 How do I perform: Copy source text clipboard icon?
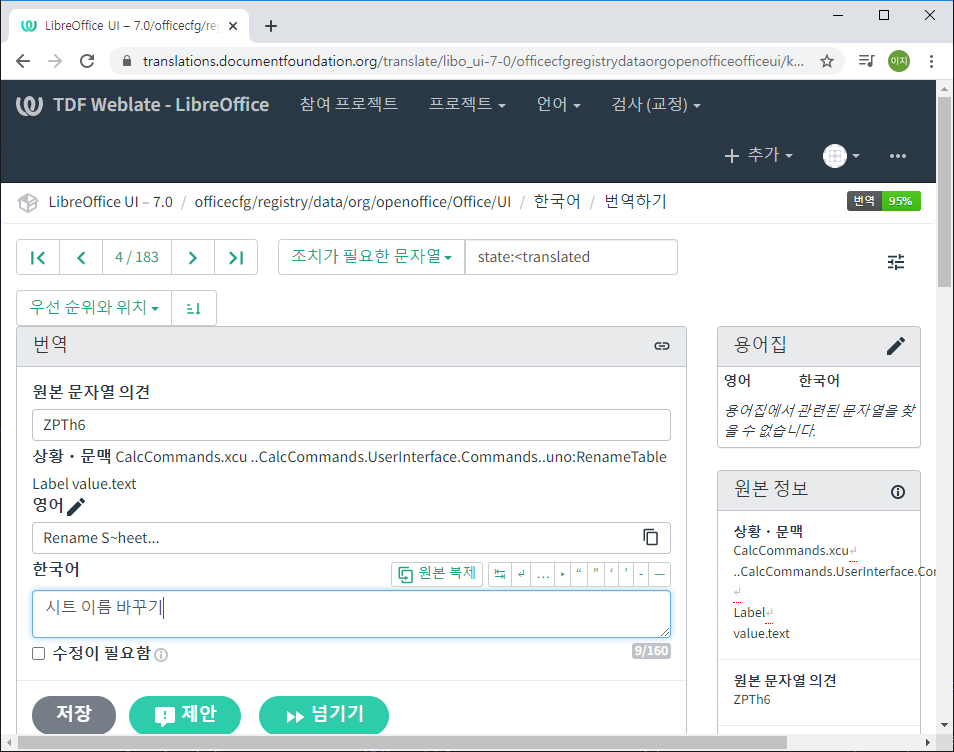point(650,537)
